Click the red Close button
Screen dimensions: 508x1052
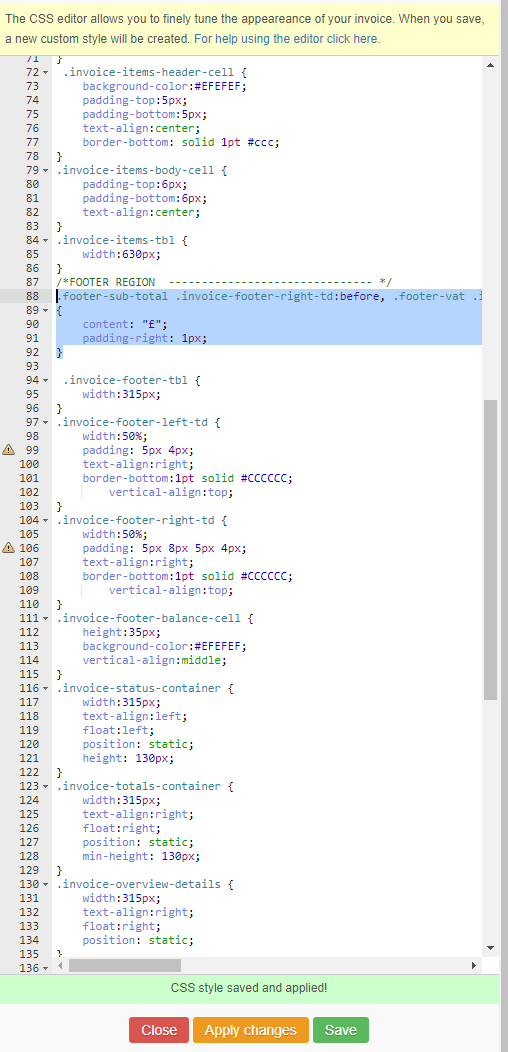tap(159, 1030)
